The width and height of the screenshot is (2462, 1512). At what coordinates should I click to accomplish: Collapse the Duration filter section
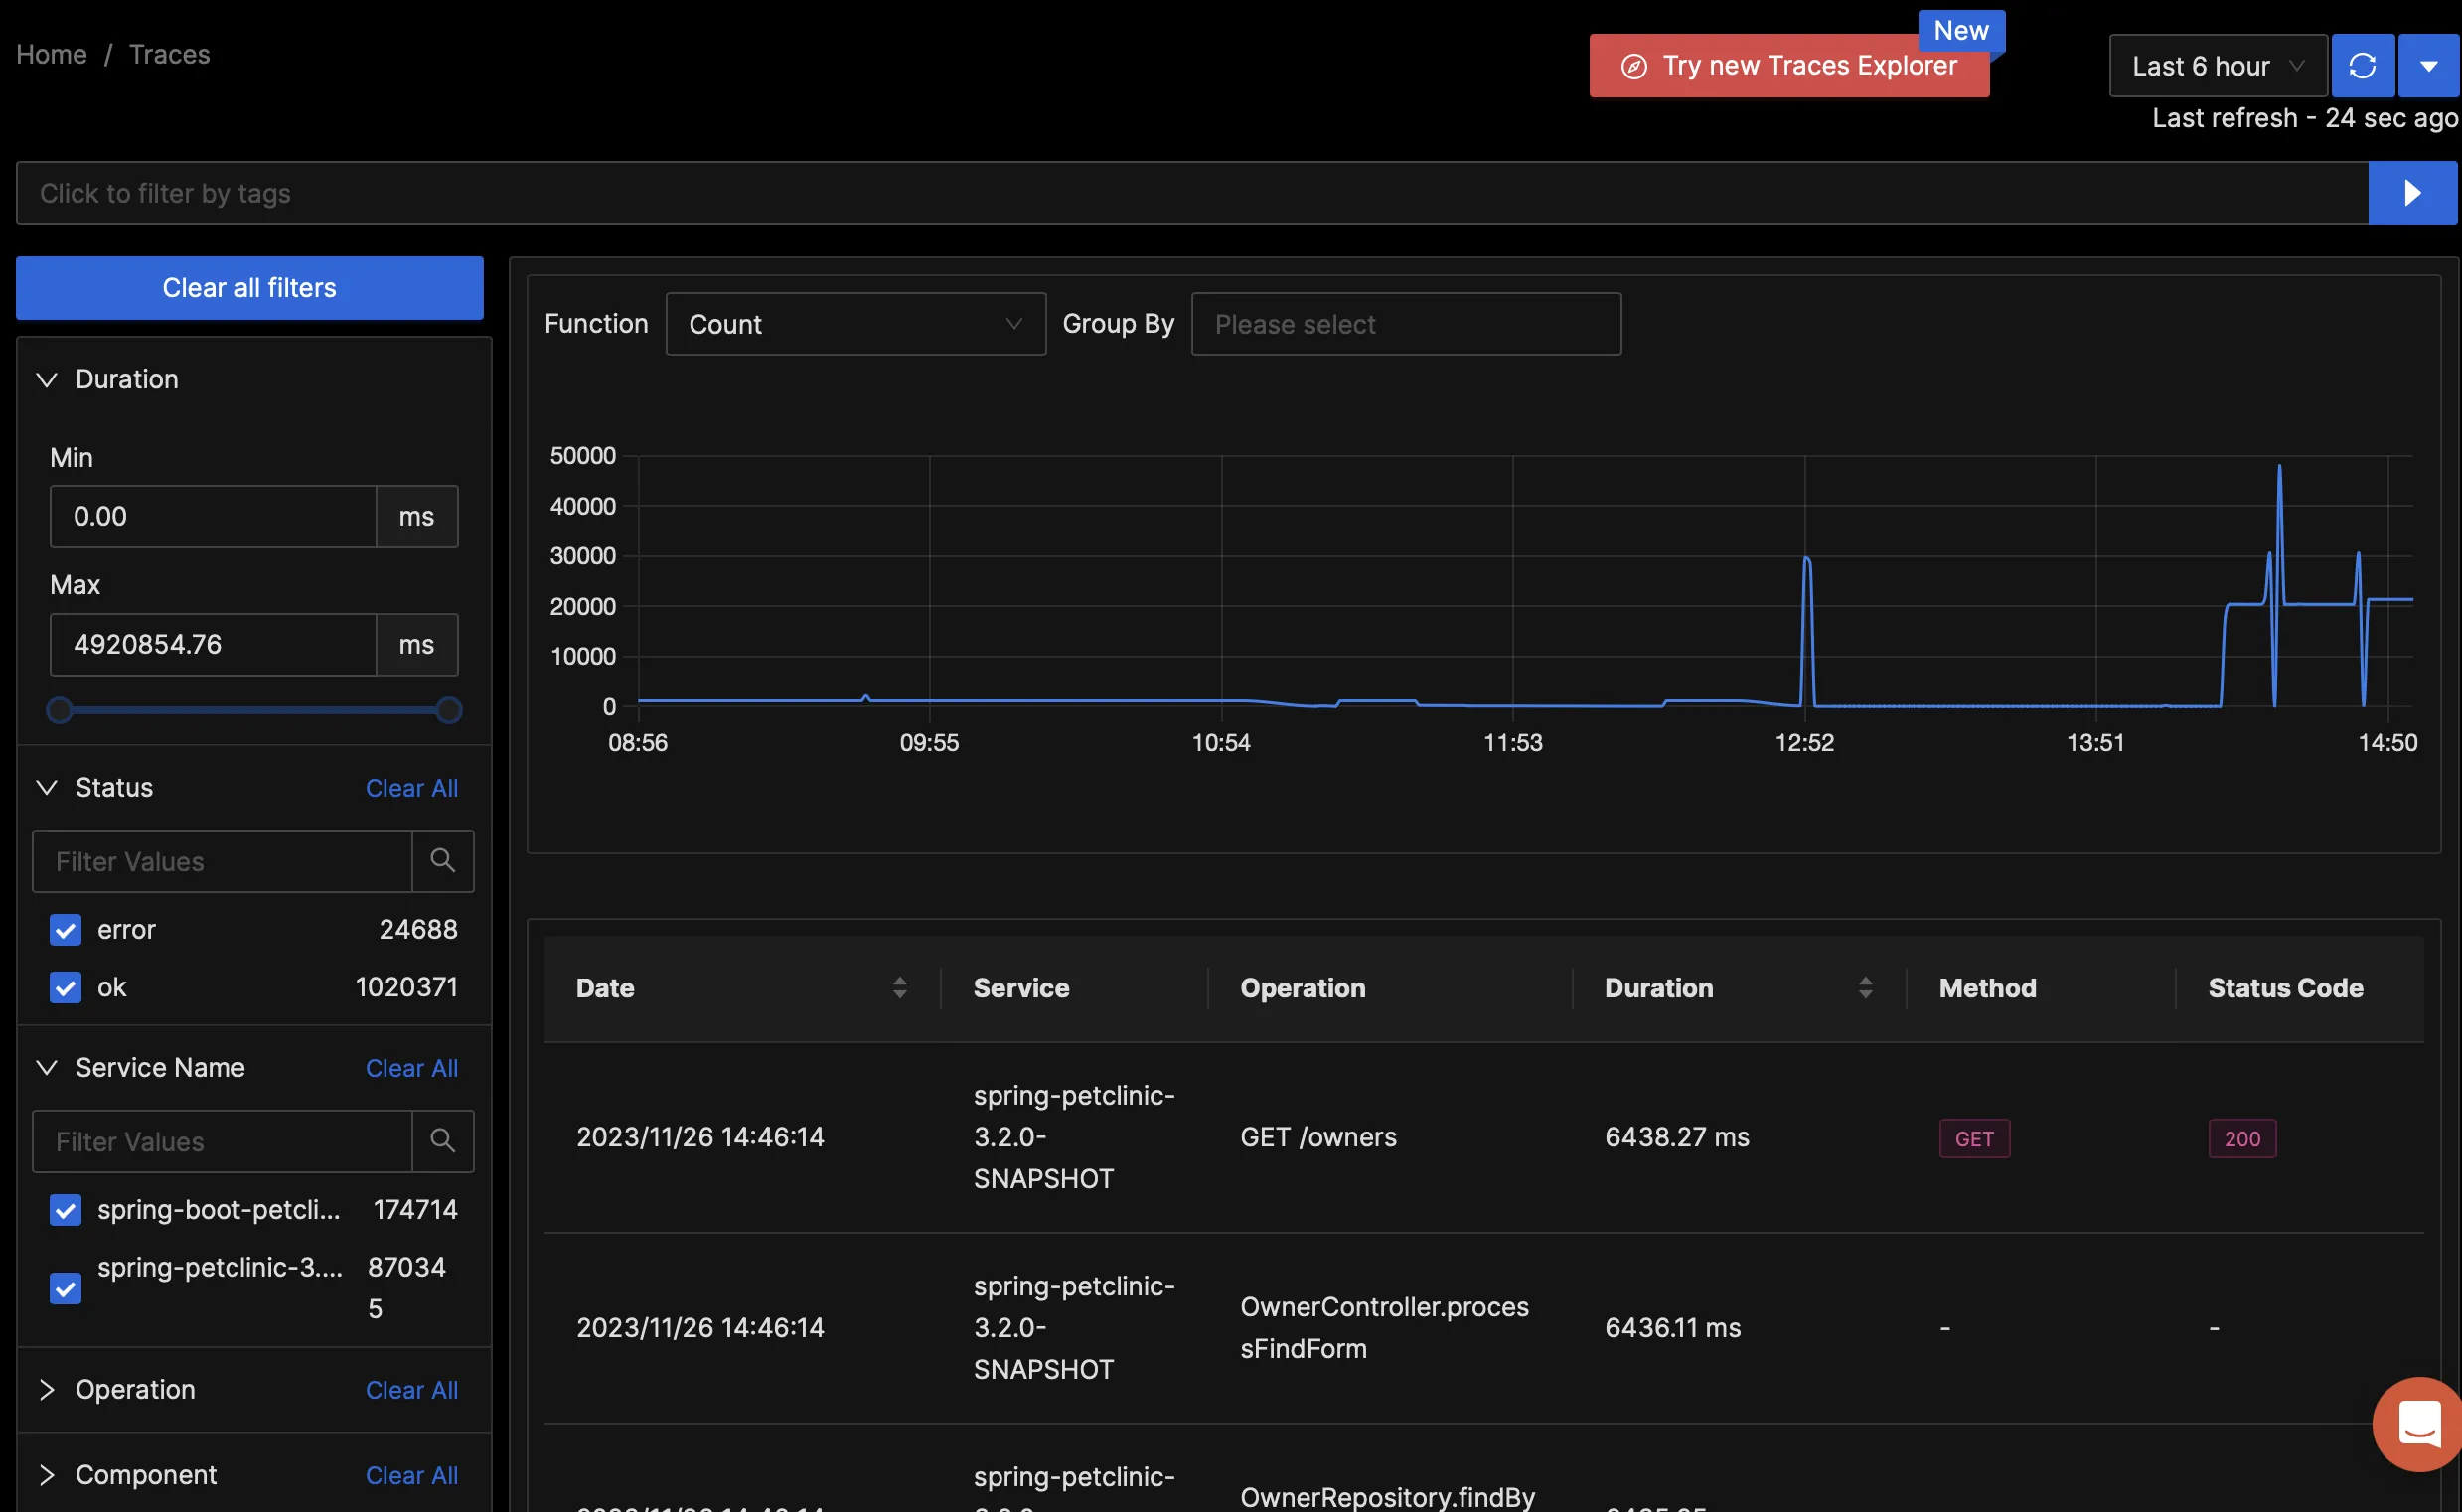pyautogui.click(x=47, y=379)
